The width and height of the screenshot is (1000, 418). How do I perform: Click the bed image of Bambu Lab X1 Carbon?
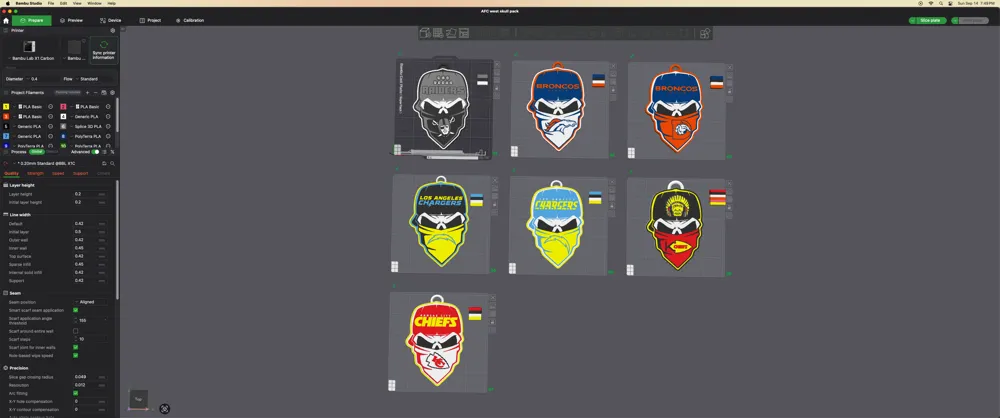(x=29, y=47)
